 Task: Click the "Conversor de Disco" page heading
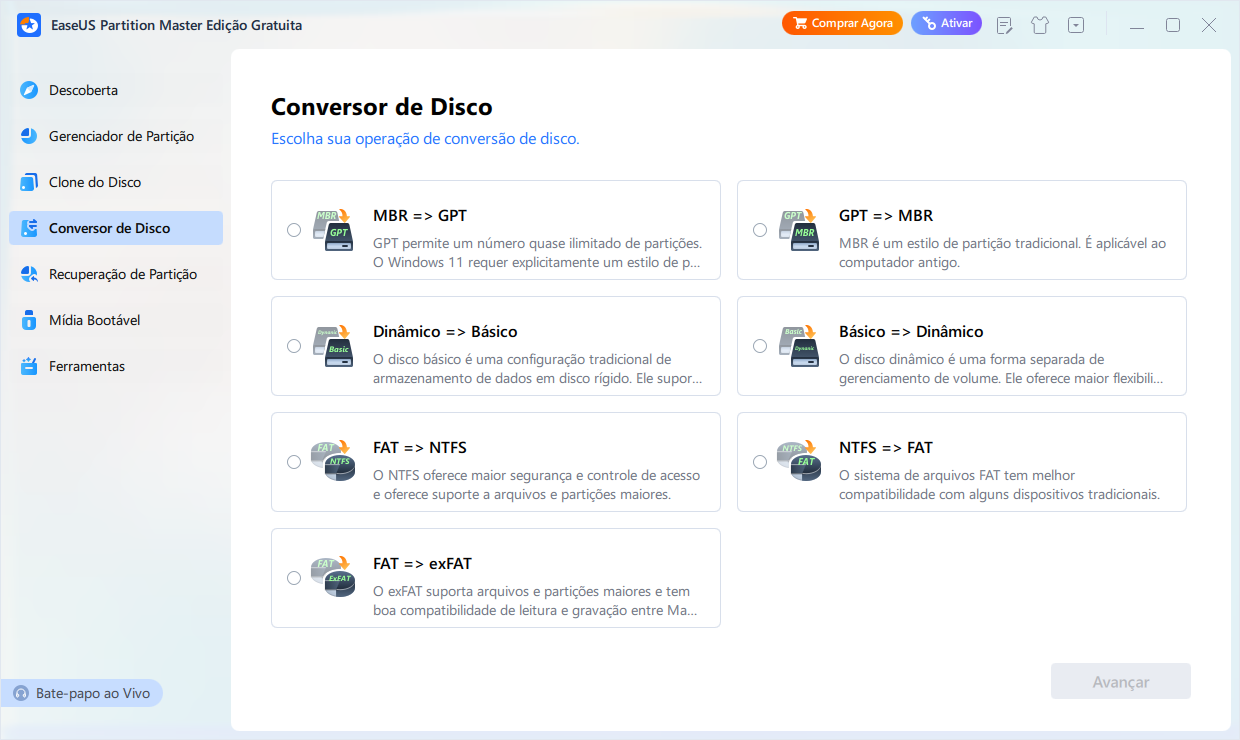pos(382,107)
